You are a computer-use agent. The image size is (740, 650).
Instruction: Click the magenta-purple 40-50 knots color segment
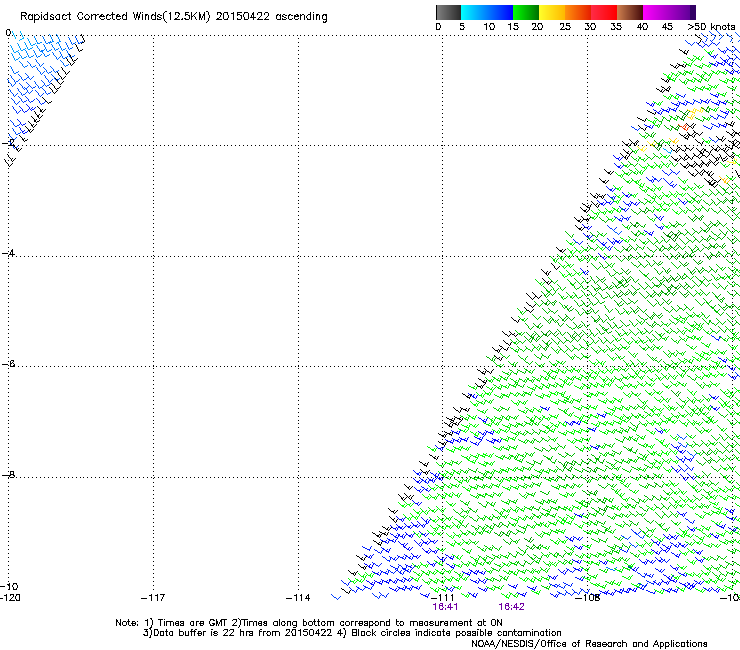click(669, 12)
